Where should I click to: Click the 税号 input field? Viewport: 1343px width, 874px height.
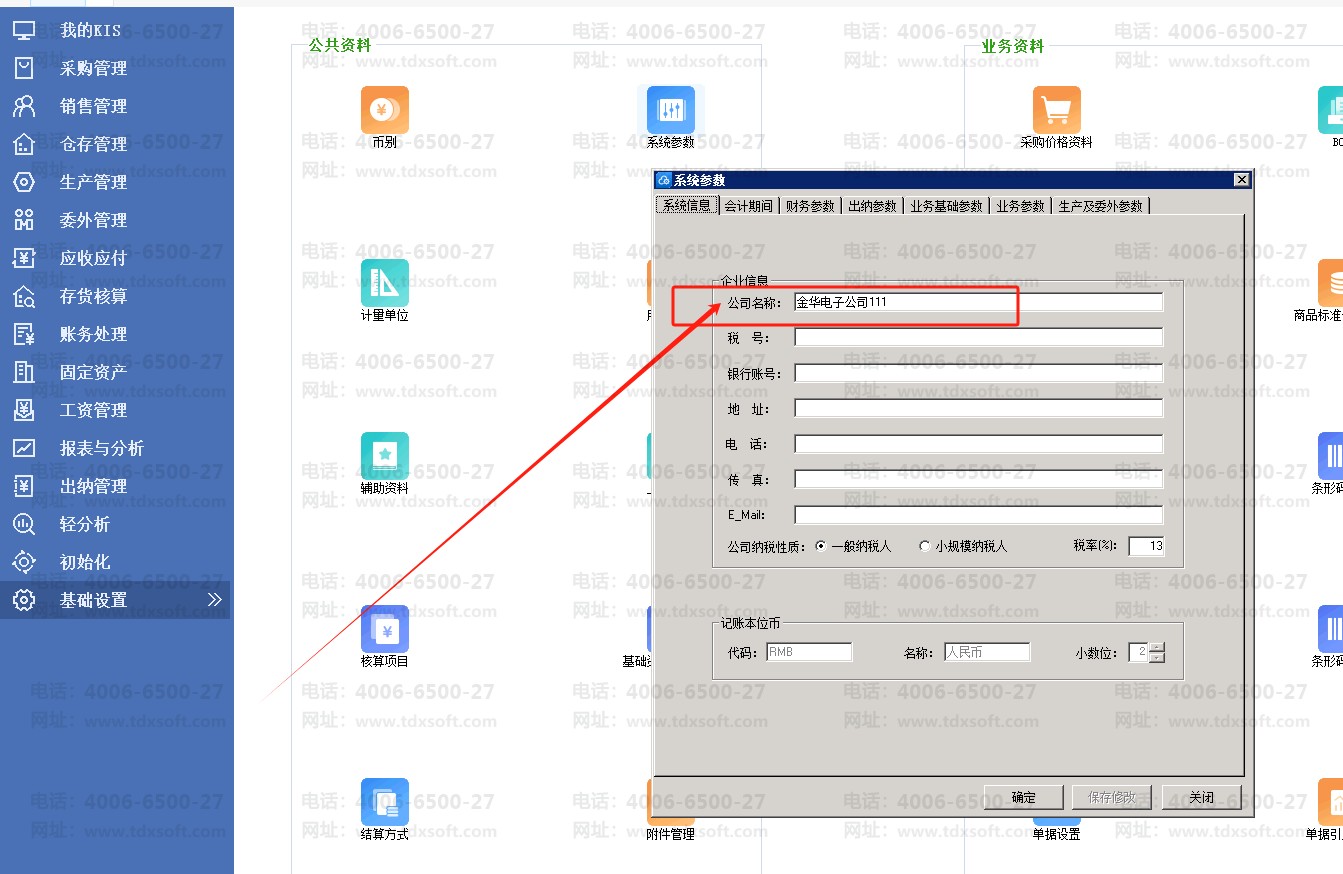coord(979,337)
